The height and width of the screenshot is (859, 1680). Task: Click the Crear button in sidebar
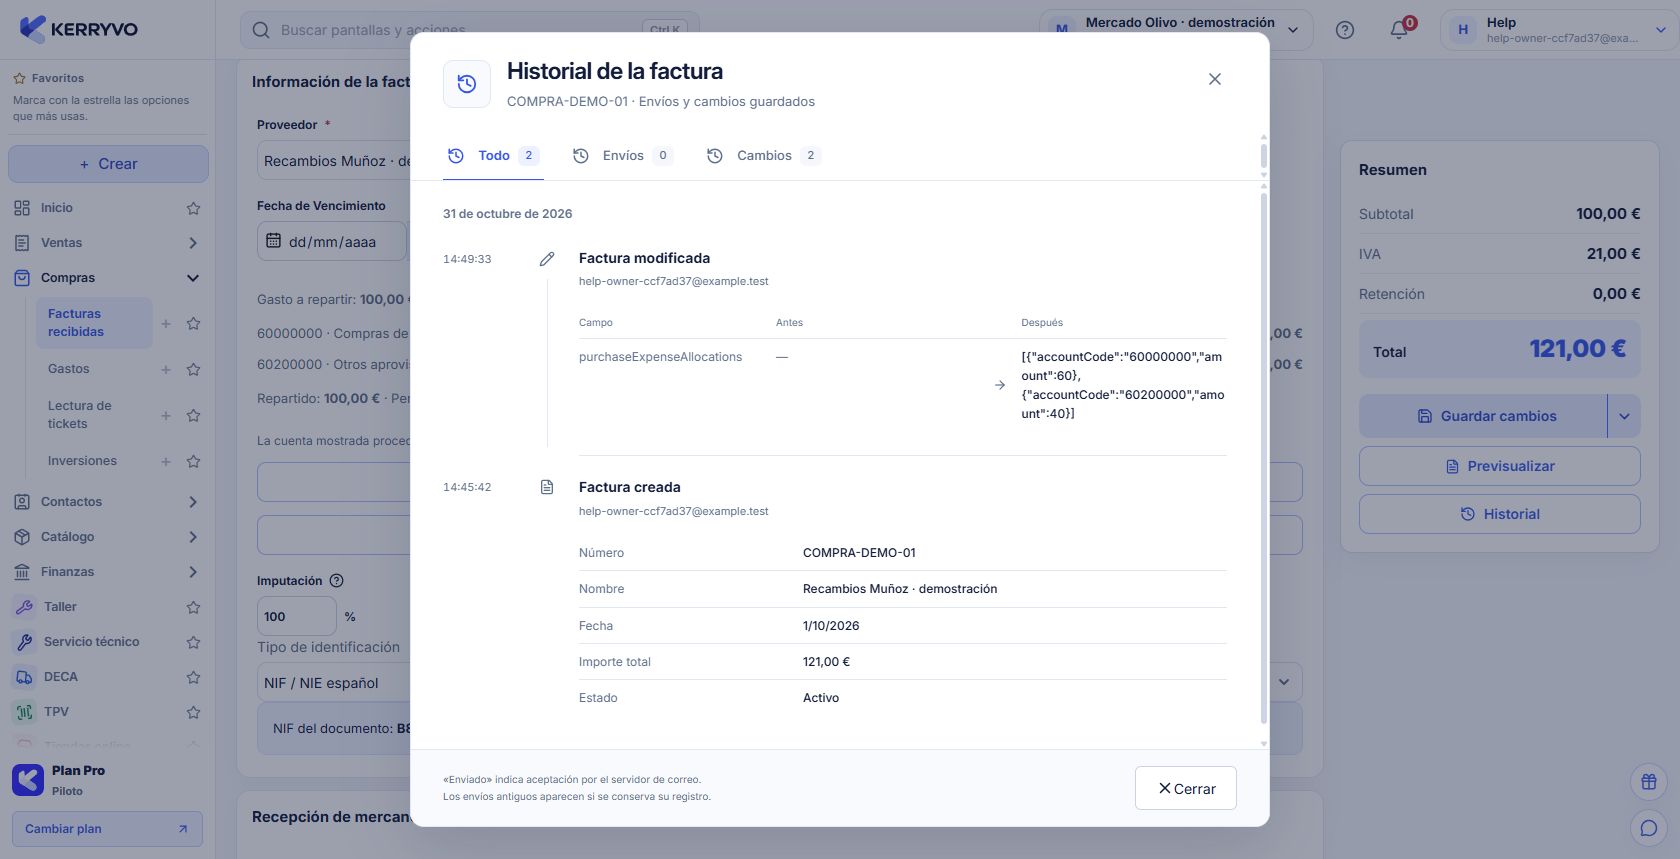click(108, 164)
